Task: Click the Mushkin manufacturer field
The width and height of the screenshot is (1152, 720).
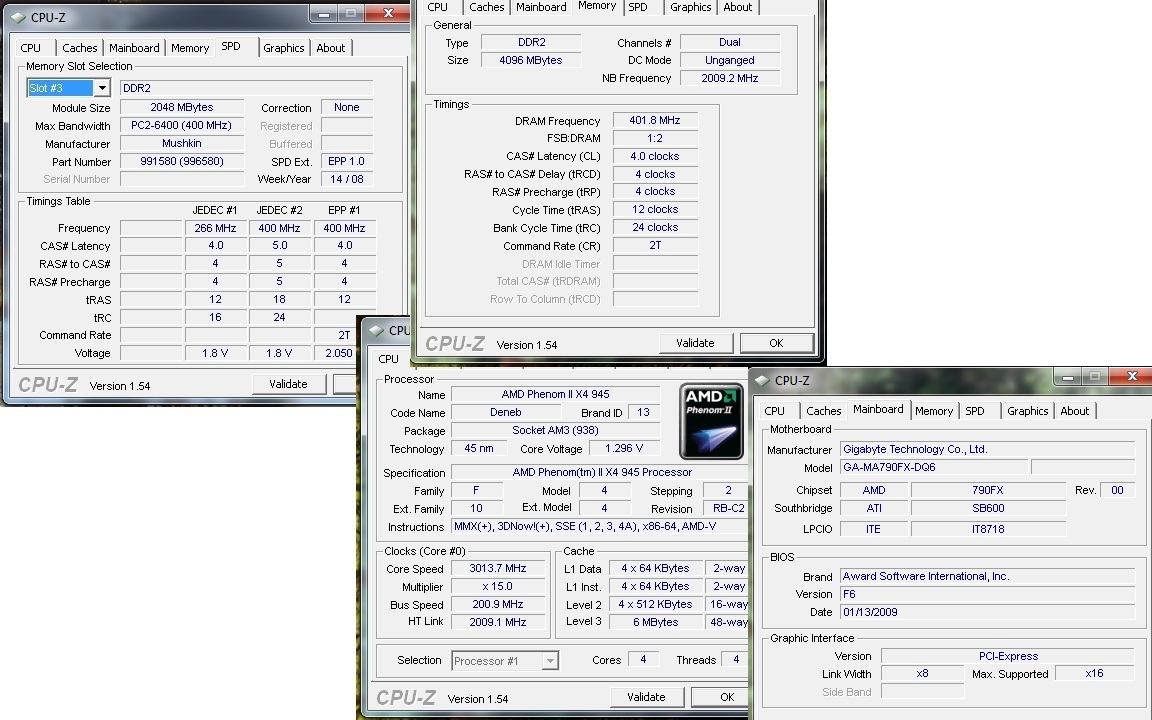Action: 181,143
